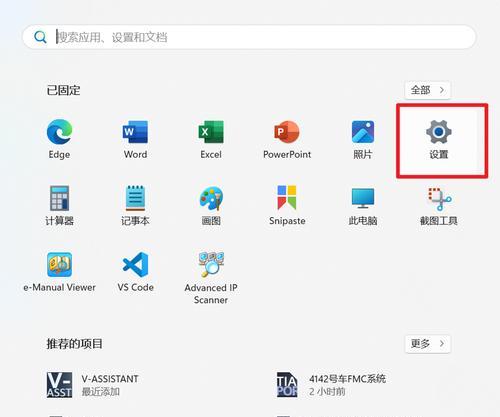Click the search magnifier icon
The width and height of the screenshot is (500, 417).
point(40,37)
